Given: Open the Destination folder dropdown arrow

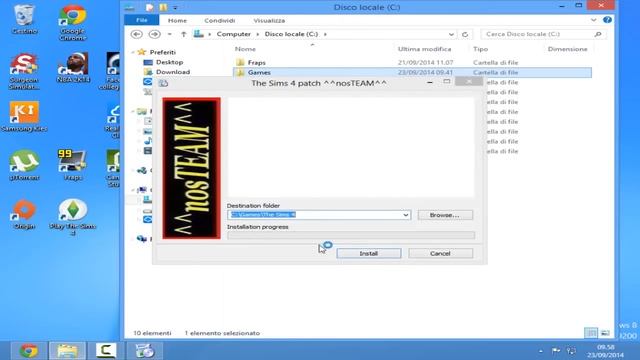Looking at the screenshot, I should [x=406, y=215].
